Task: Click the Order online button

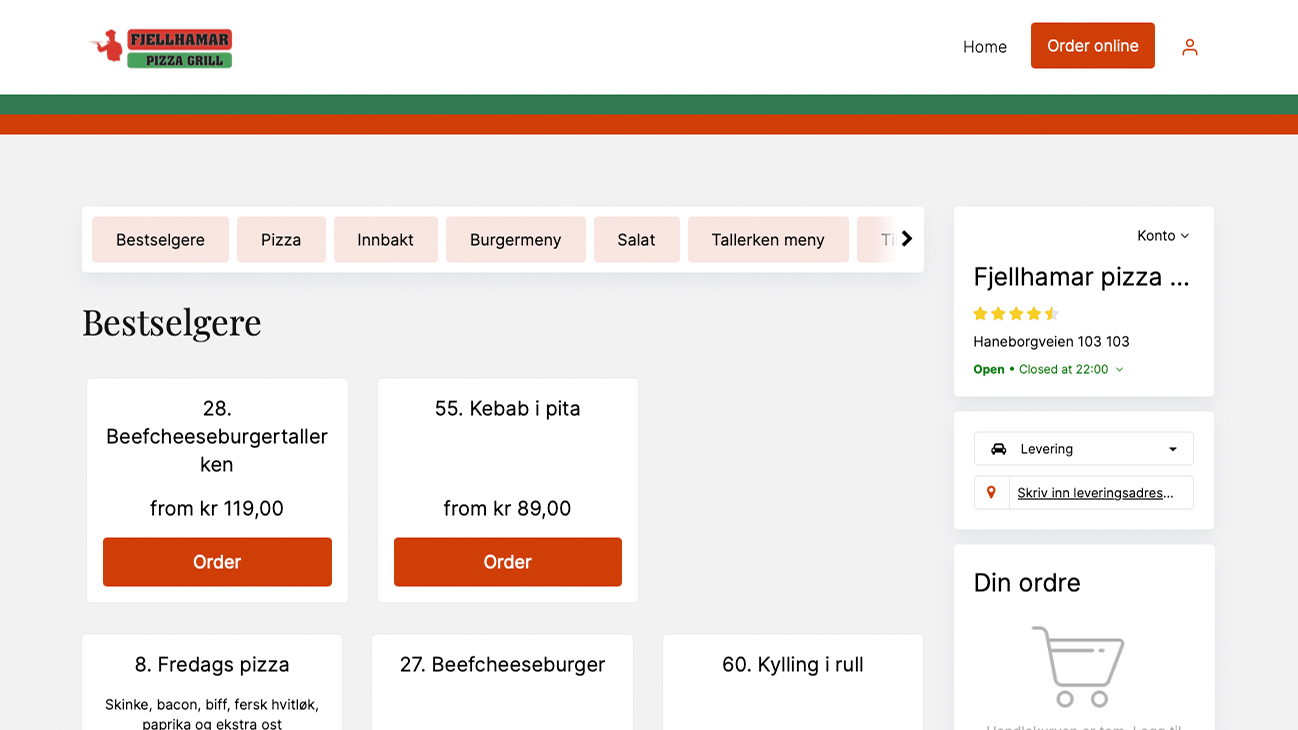Action: click(1092, 46)
